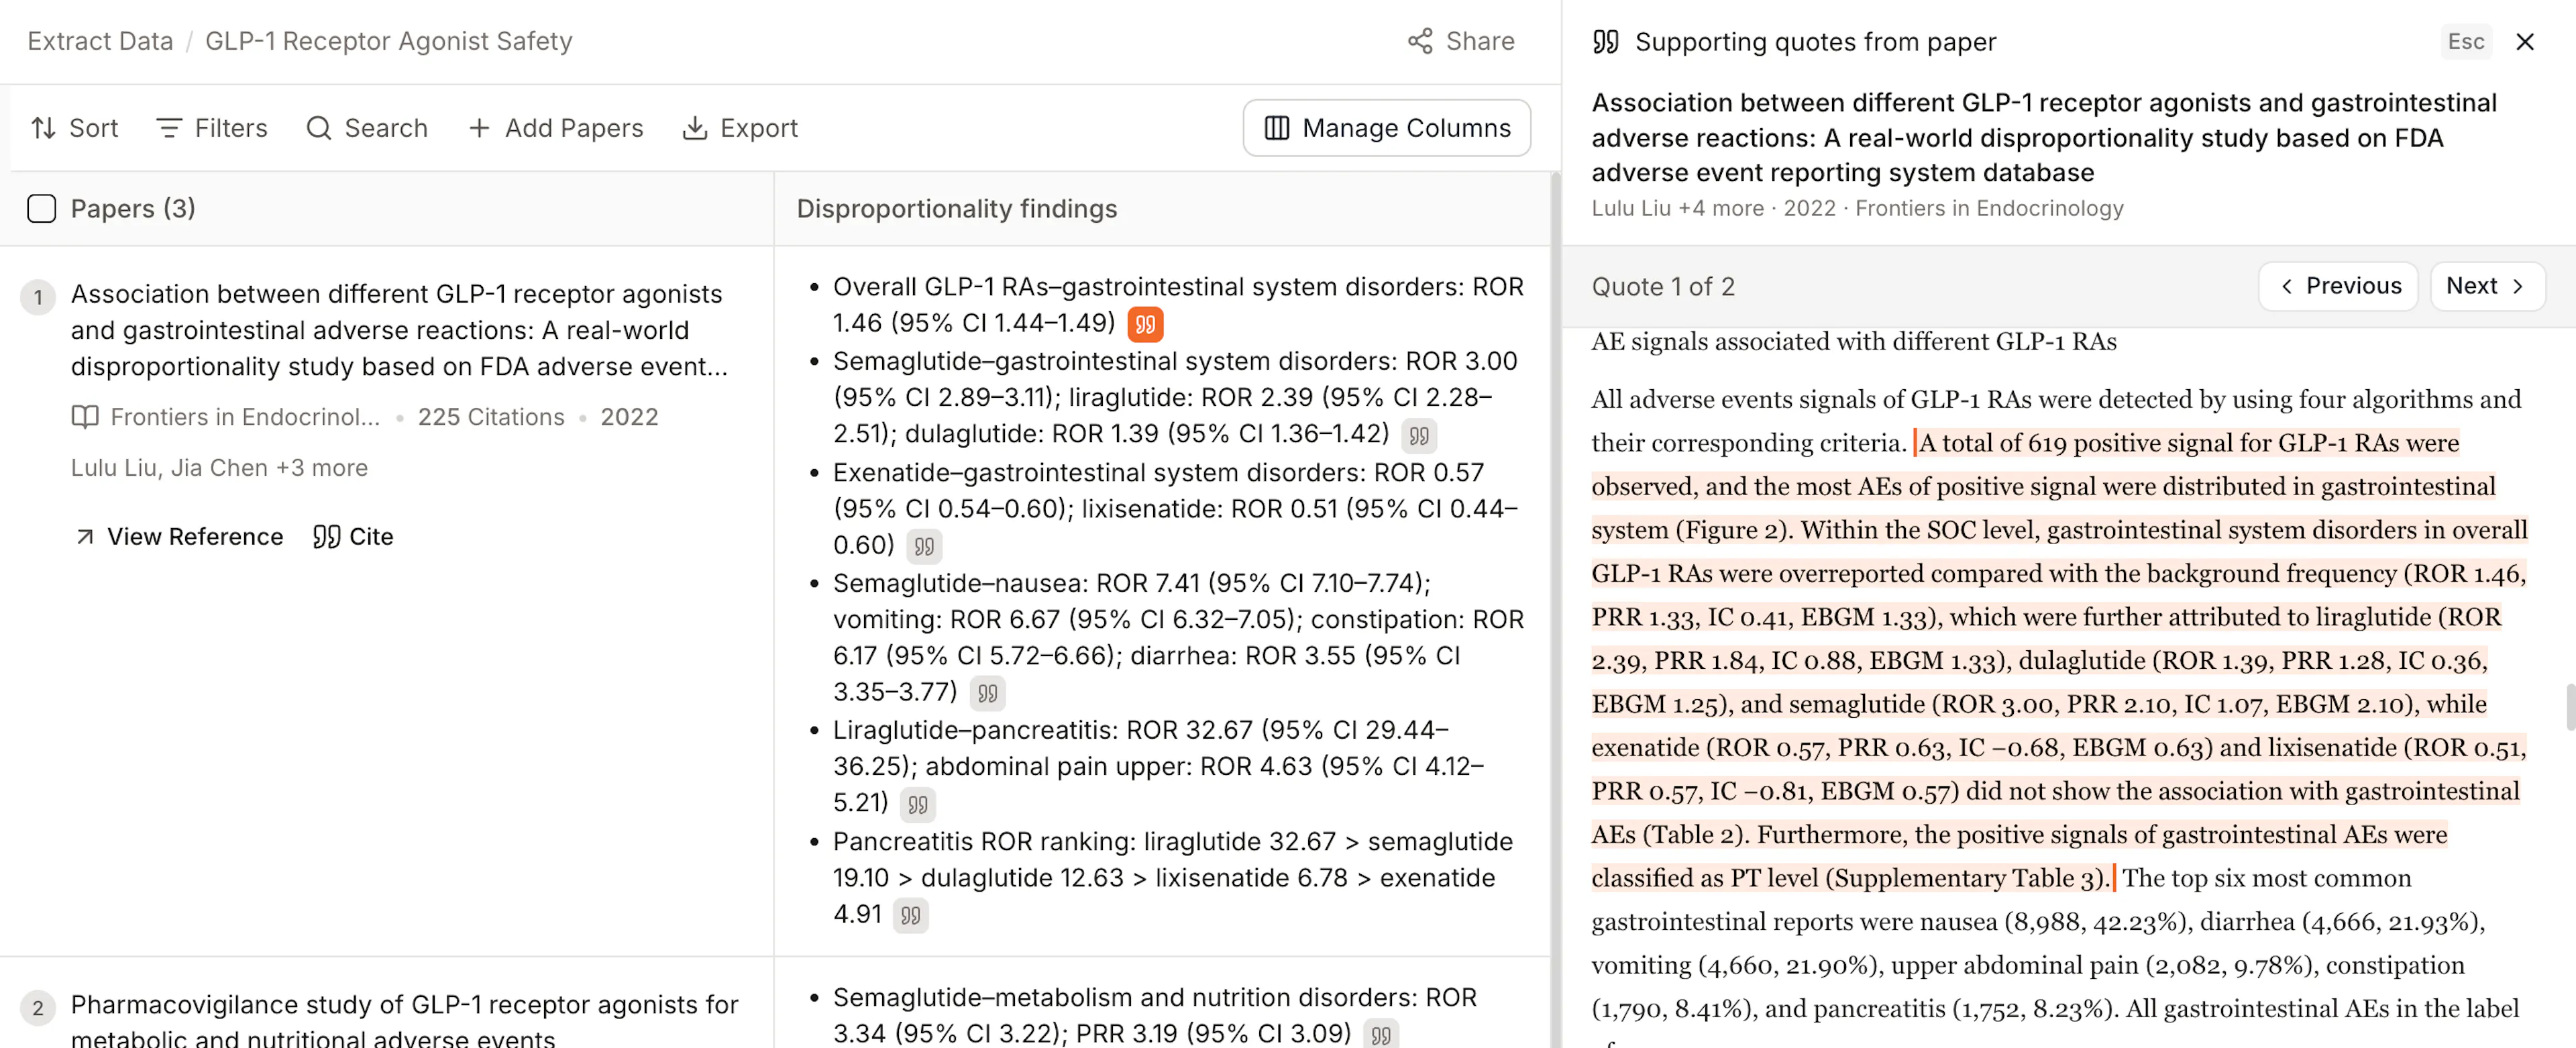Click the Cite button for paper 1

(353, 537)
